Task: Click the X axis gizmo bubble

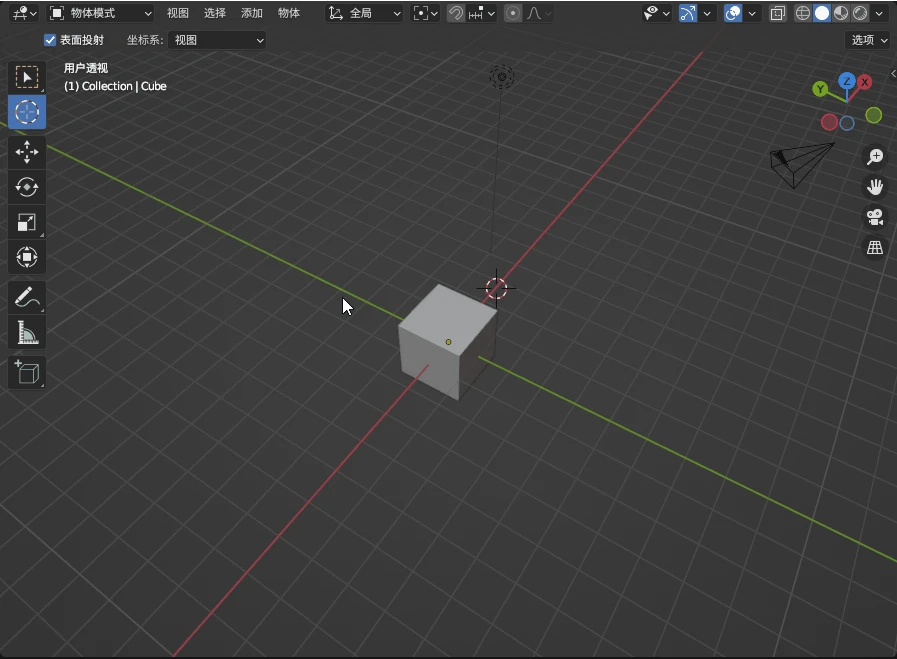Action: [864, 82]
